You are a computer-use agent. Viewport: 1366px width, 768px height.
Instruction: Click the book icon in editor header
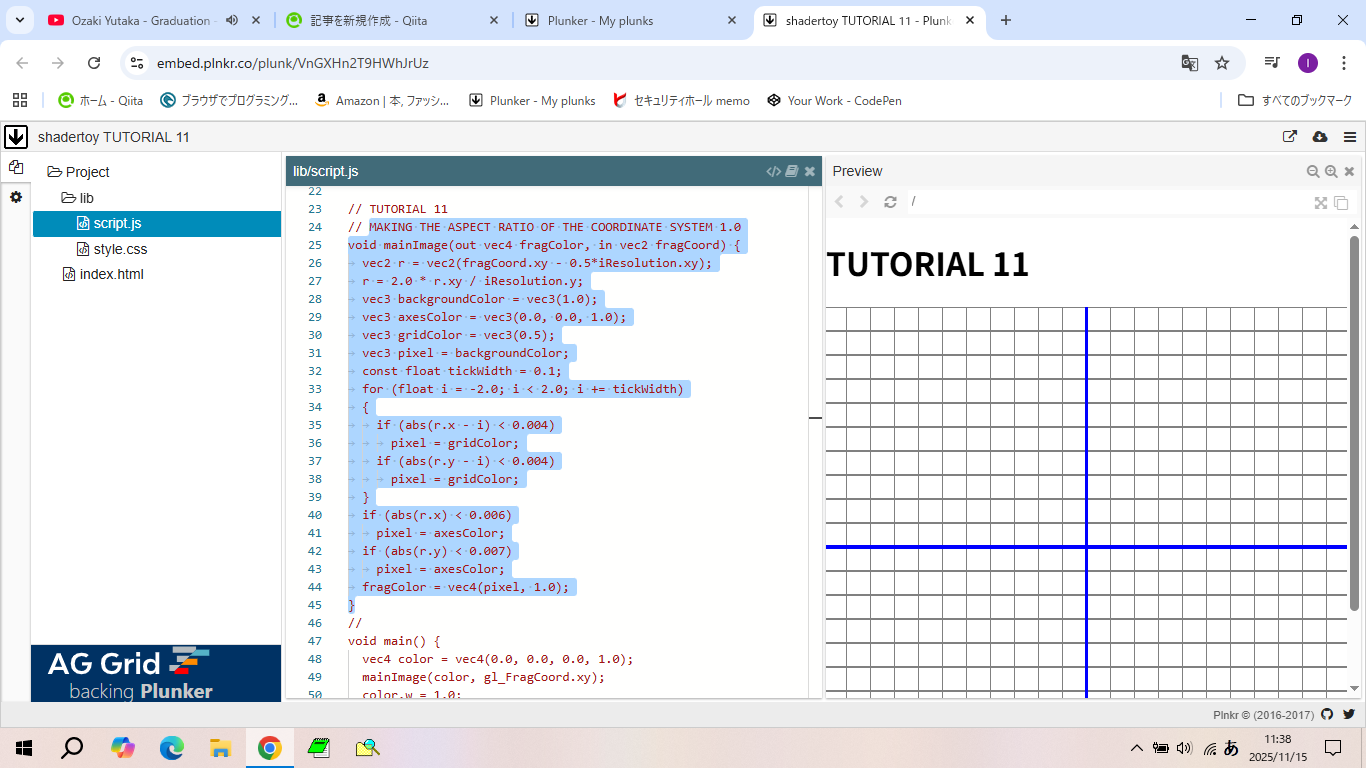pyautogui.click(x=792, y=171)
